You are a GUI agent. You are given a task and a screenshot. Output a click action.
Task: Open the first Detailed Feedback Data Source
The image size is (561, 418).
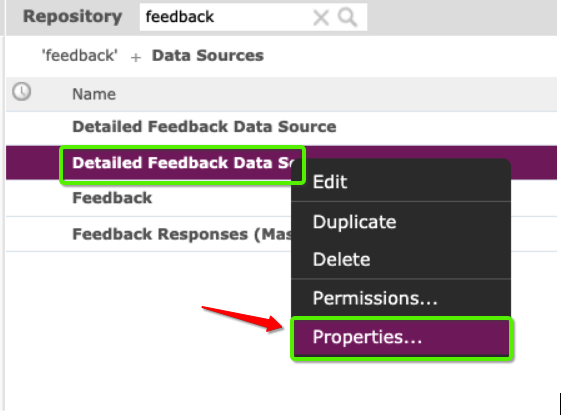(x=204, y=127)
